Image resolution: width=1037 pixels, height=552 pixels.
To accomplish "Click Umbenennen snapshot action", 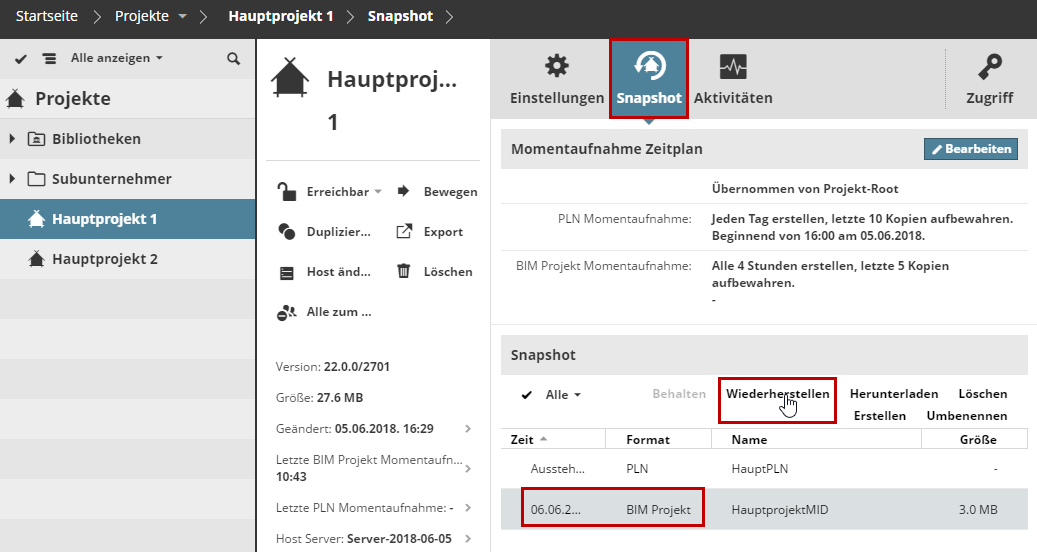I will [x=967, y=416].
